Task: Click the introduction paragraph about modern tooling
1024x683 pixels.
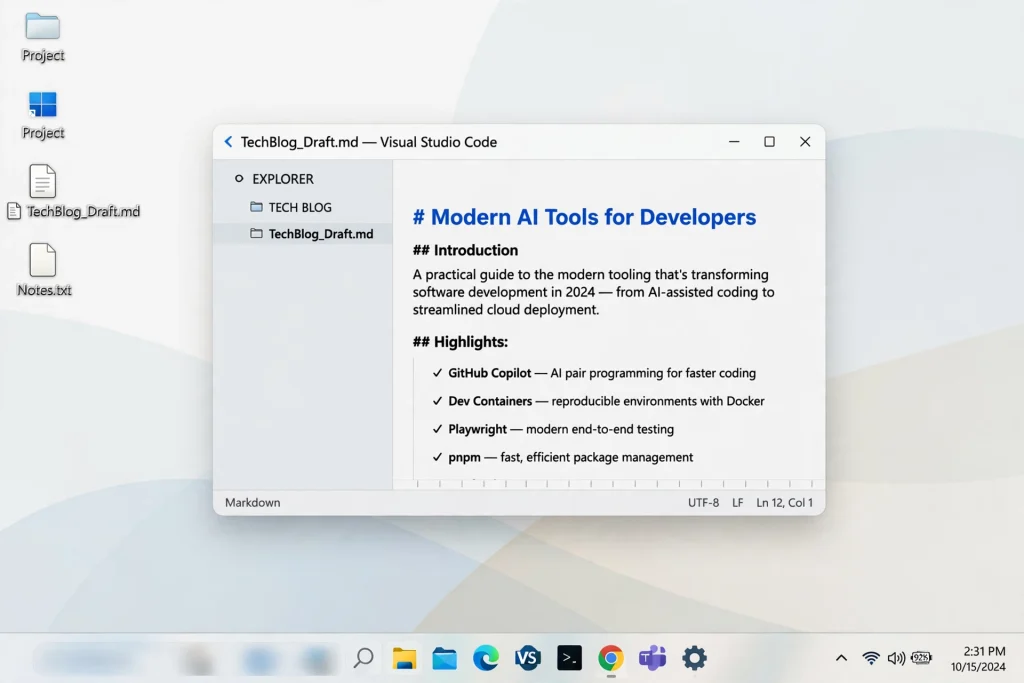Action: [594, 292]
